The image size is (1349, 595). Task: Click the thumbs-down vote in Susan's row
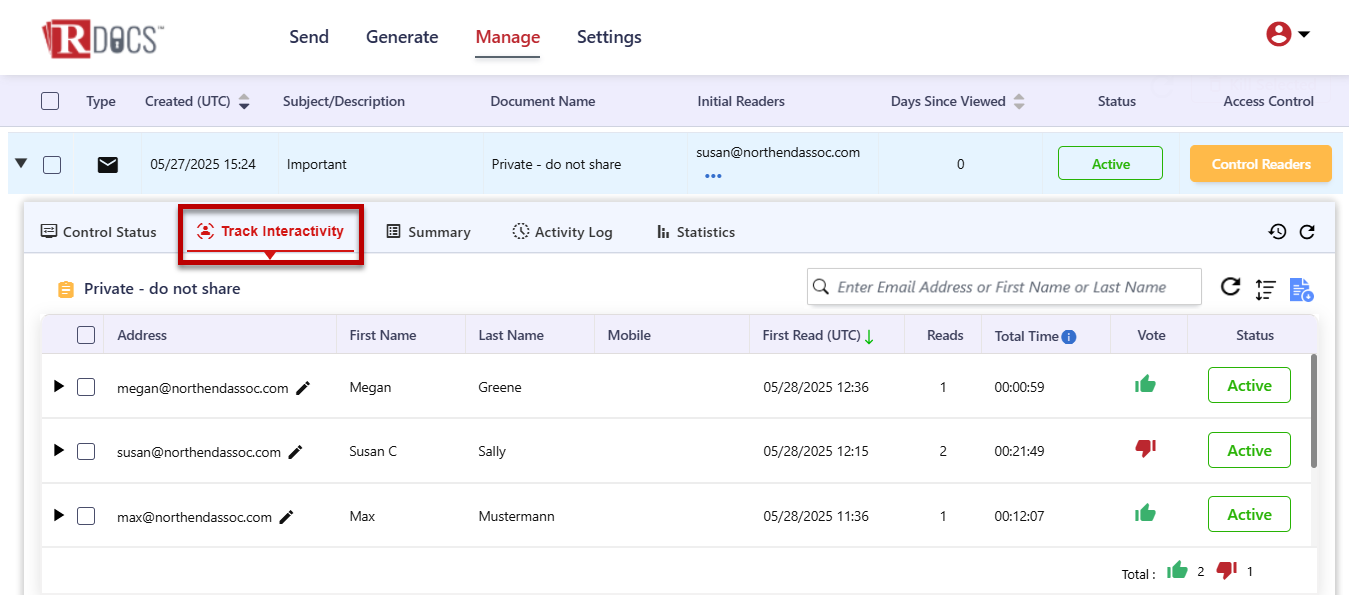point(1145,449)
